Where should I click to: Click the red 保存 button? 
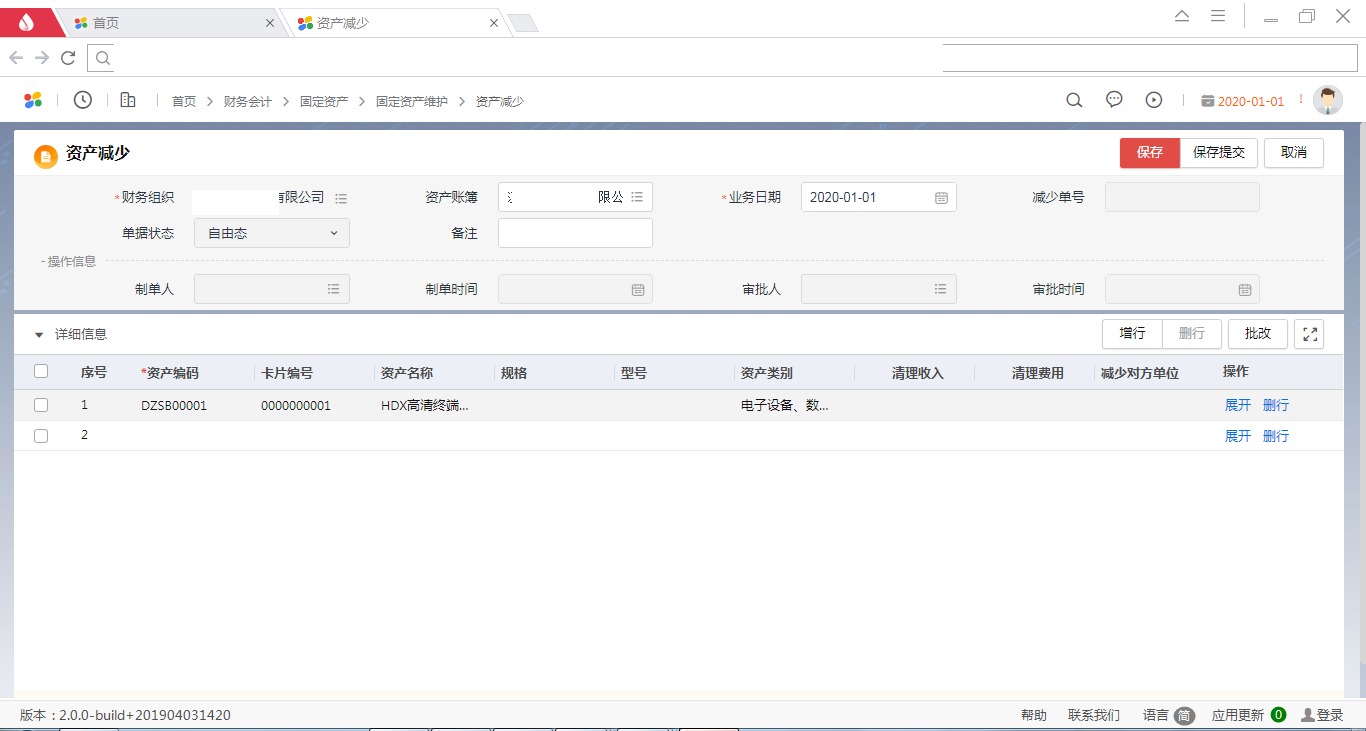(1150, 153)
